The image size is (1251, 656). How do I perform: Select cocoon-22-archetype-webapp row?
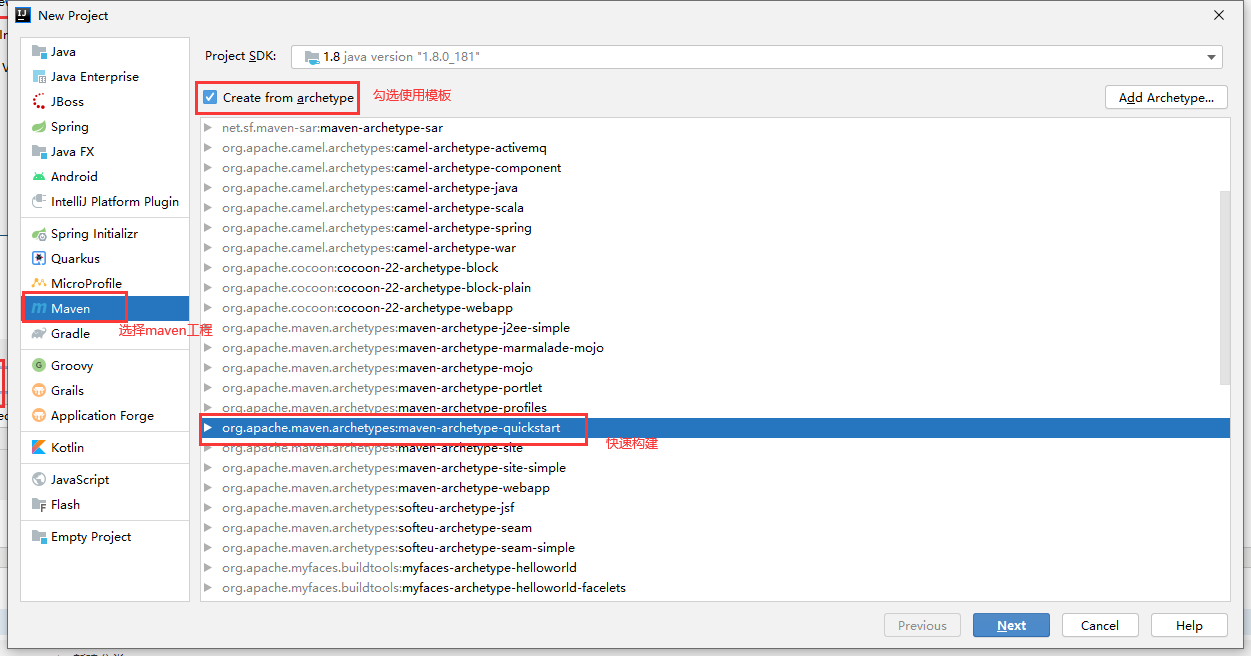click(715, 308)
